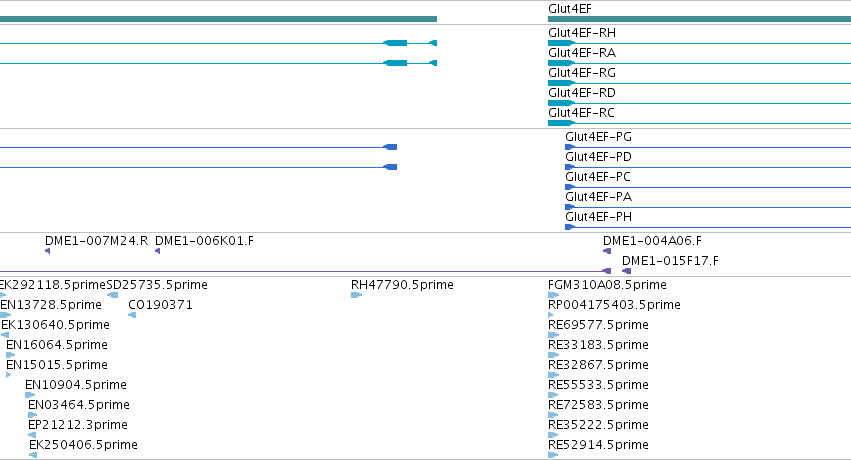Click the Glut4EF-RC transcript exon
851x460 pixels.
(x=561, y=123)
